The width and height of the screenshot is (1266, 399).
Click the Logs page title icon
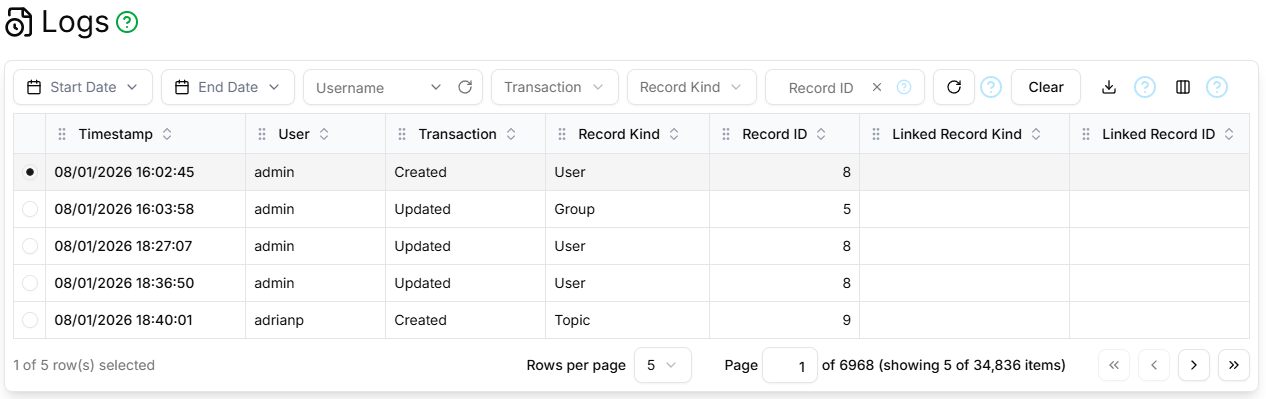tap(19, 23)
